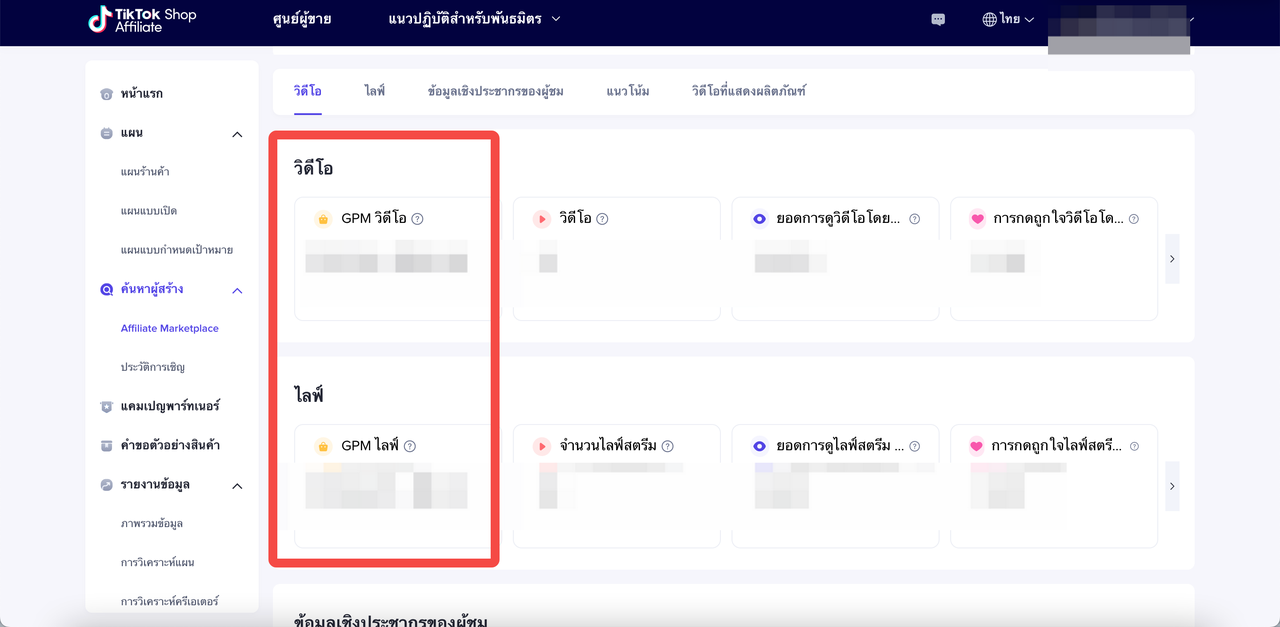Click the help icon beside จำนวนไลฟ์สตรีม

coord(668,446)
